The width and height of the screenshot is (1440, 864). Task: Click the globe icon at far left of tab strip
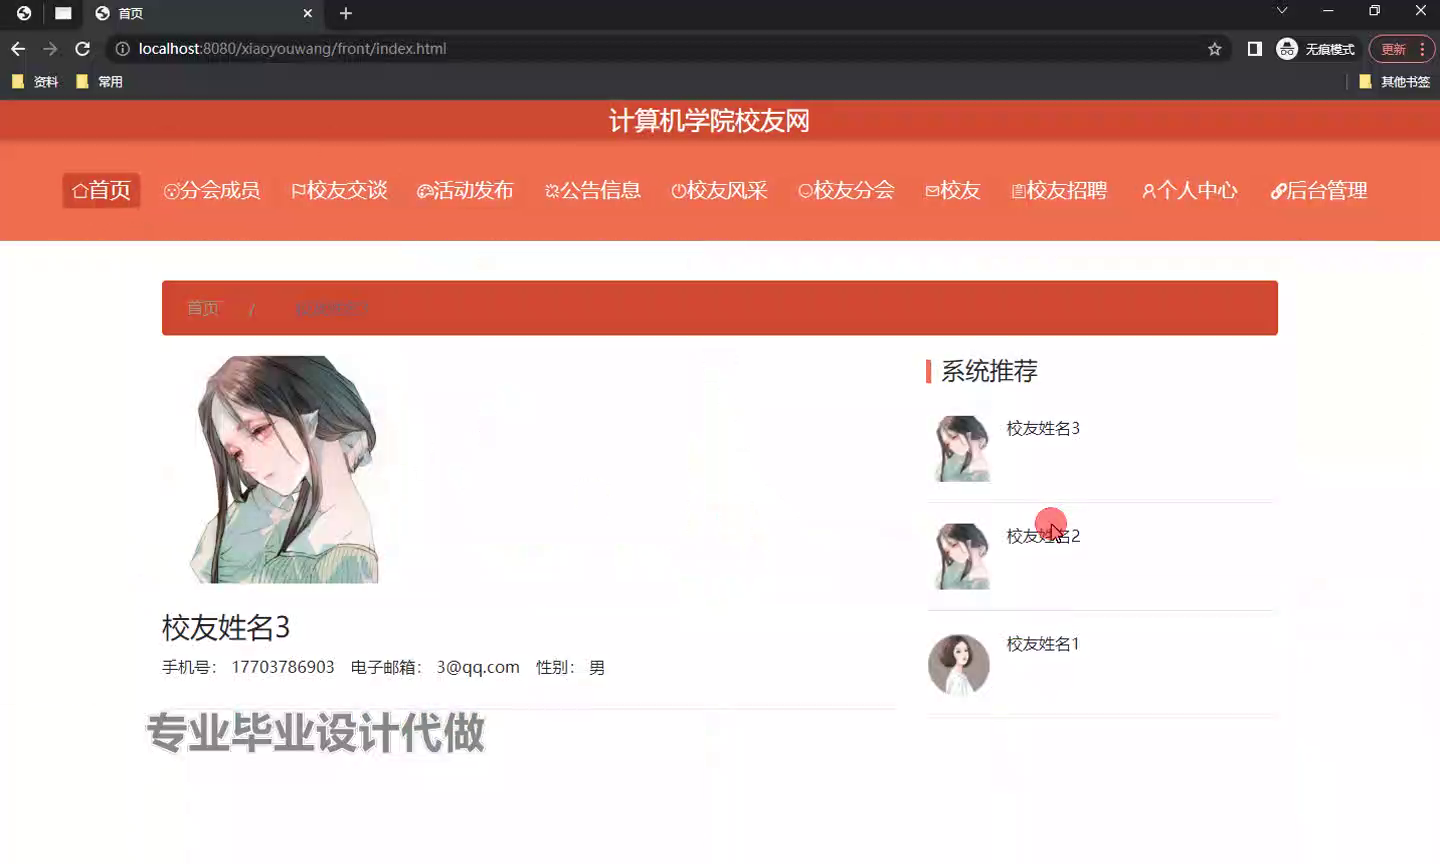[24, 13]
